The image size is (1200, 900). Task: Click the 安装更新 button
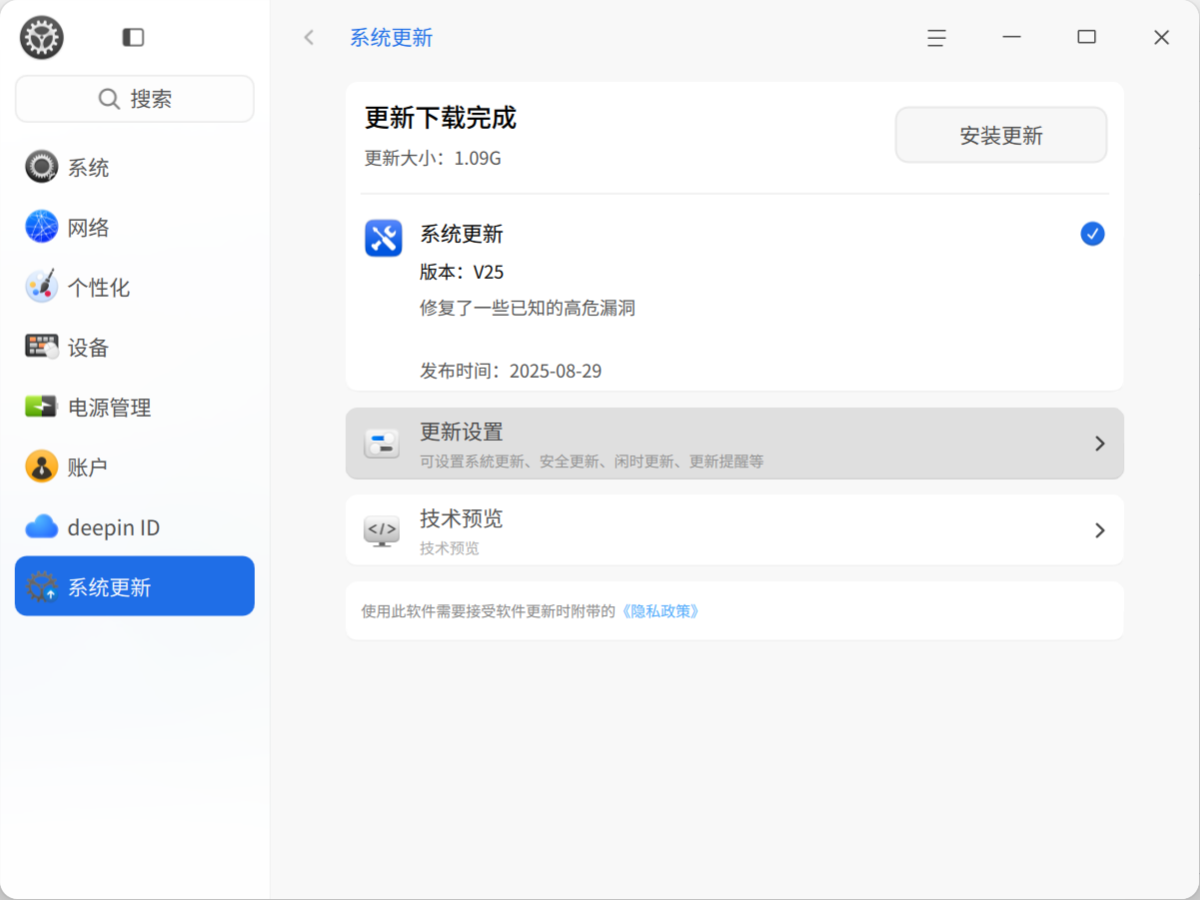1001,135
